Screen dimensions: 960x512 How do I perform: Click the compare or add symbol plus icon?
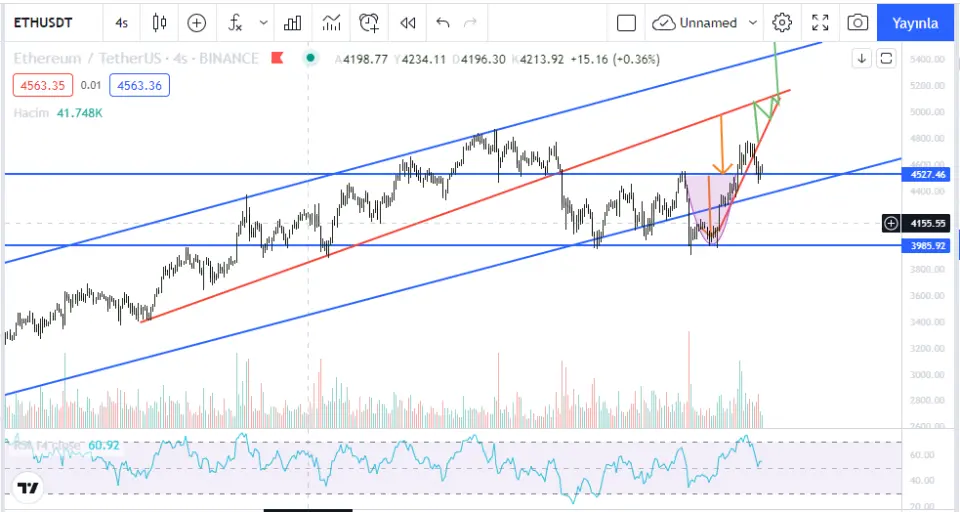197,23
